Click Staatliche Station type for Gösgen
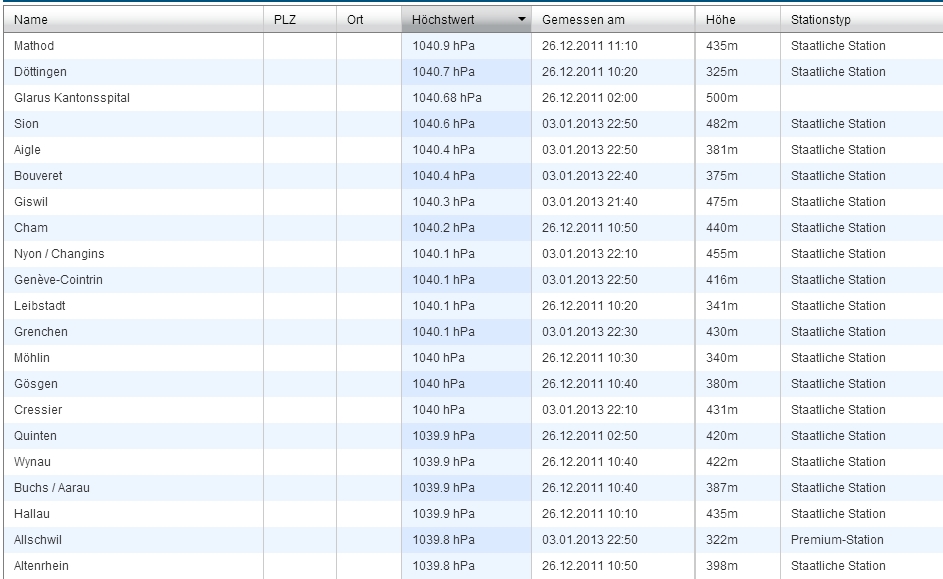Screen dimensions: 943x579 (838, 384)
